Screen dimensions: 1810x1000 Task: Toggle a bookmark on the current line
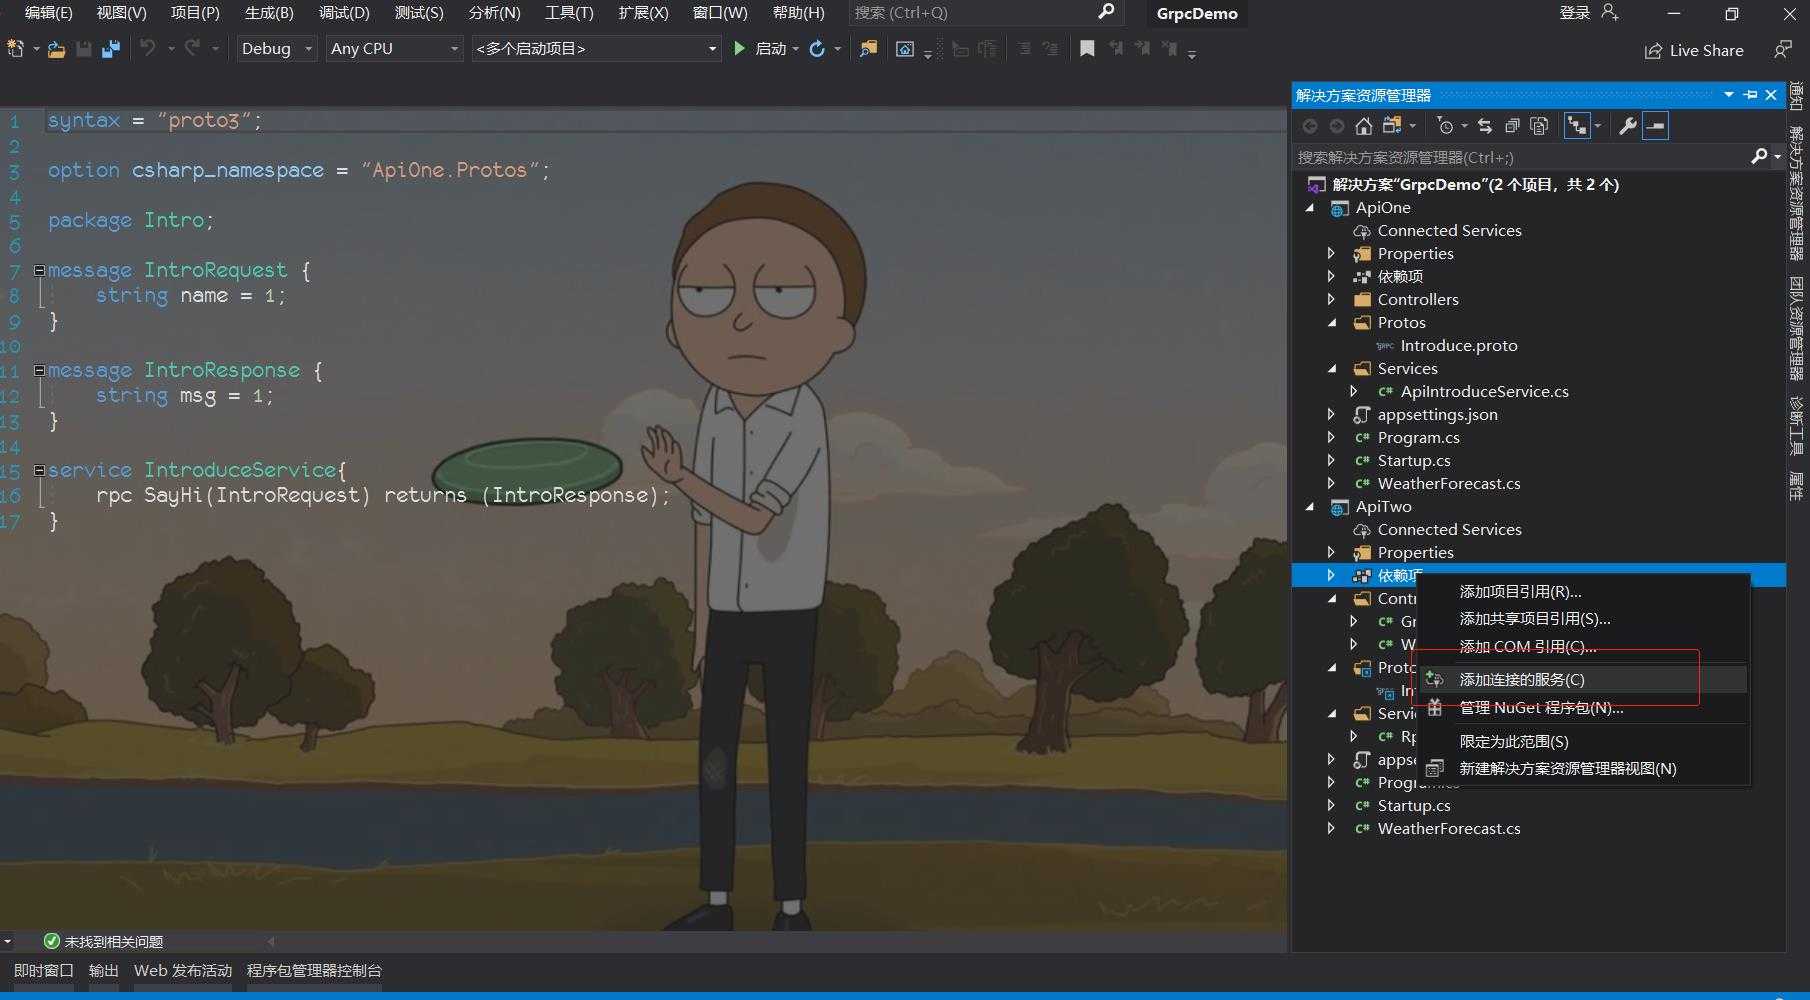(1087, 48)
